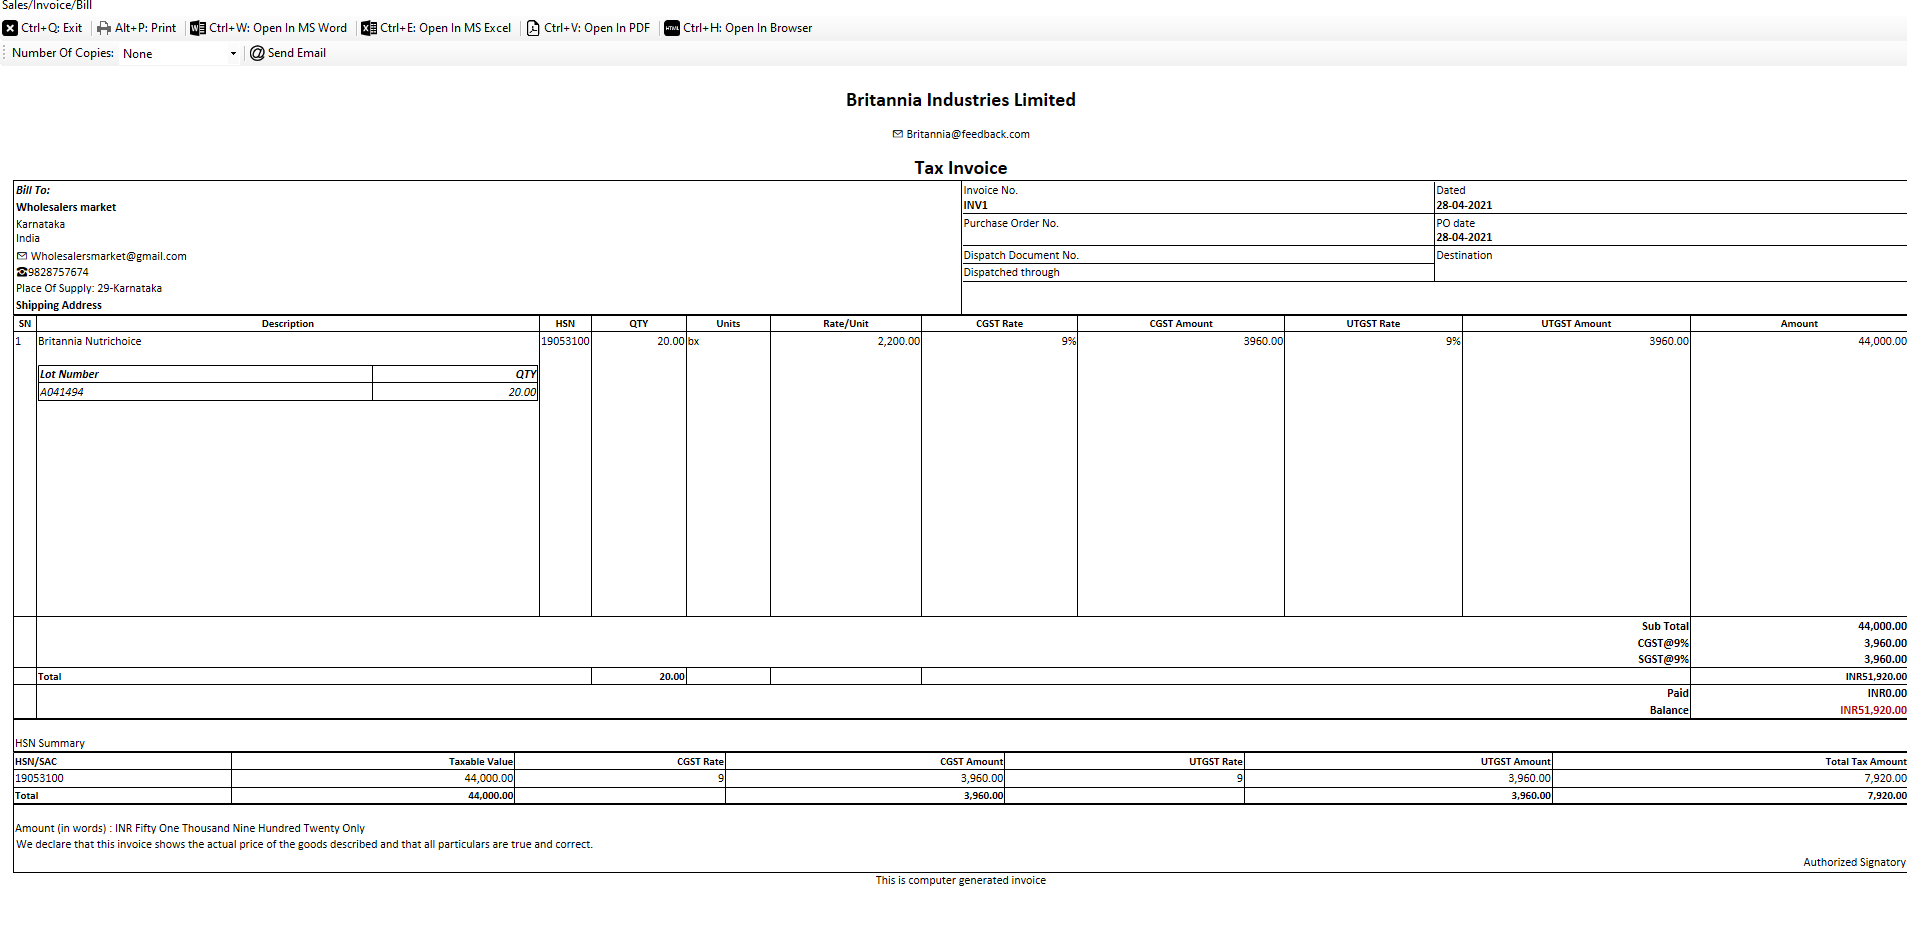Click 'HSN Summary' section title
The width and height of the screenshot is (1907, 940).
click(x=50, y=743)
